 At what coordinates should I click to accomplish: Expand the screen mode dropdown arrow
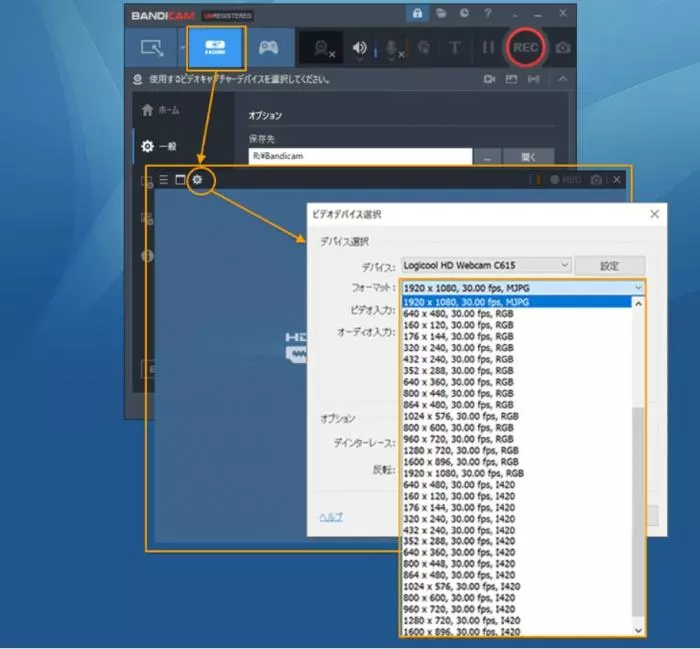[x=182, y=47]
